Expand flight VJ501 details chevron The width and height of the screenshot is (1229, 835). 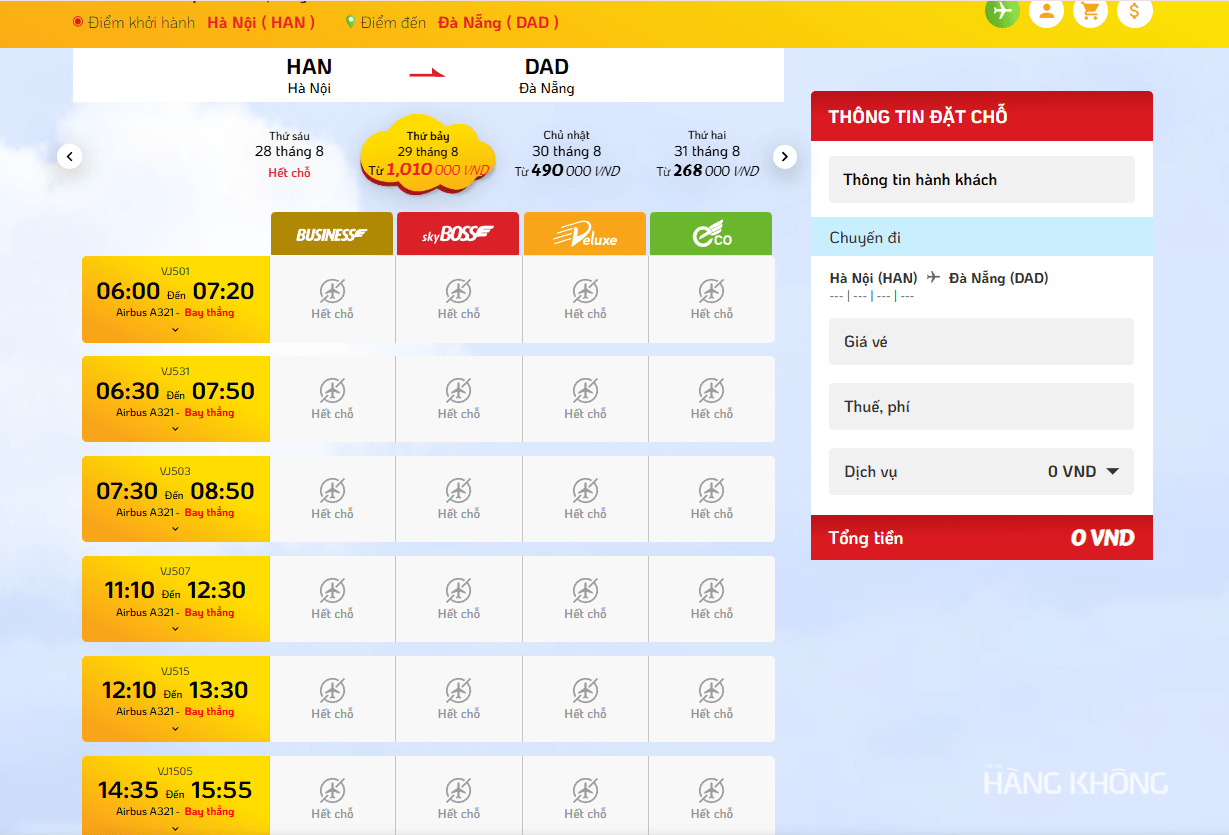click(175, 329)
